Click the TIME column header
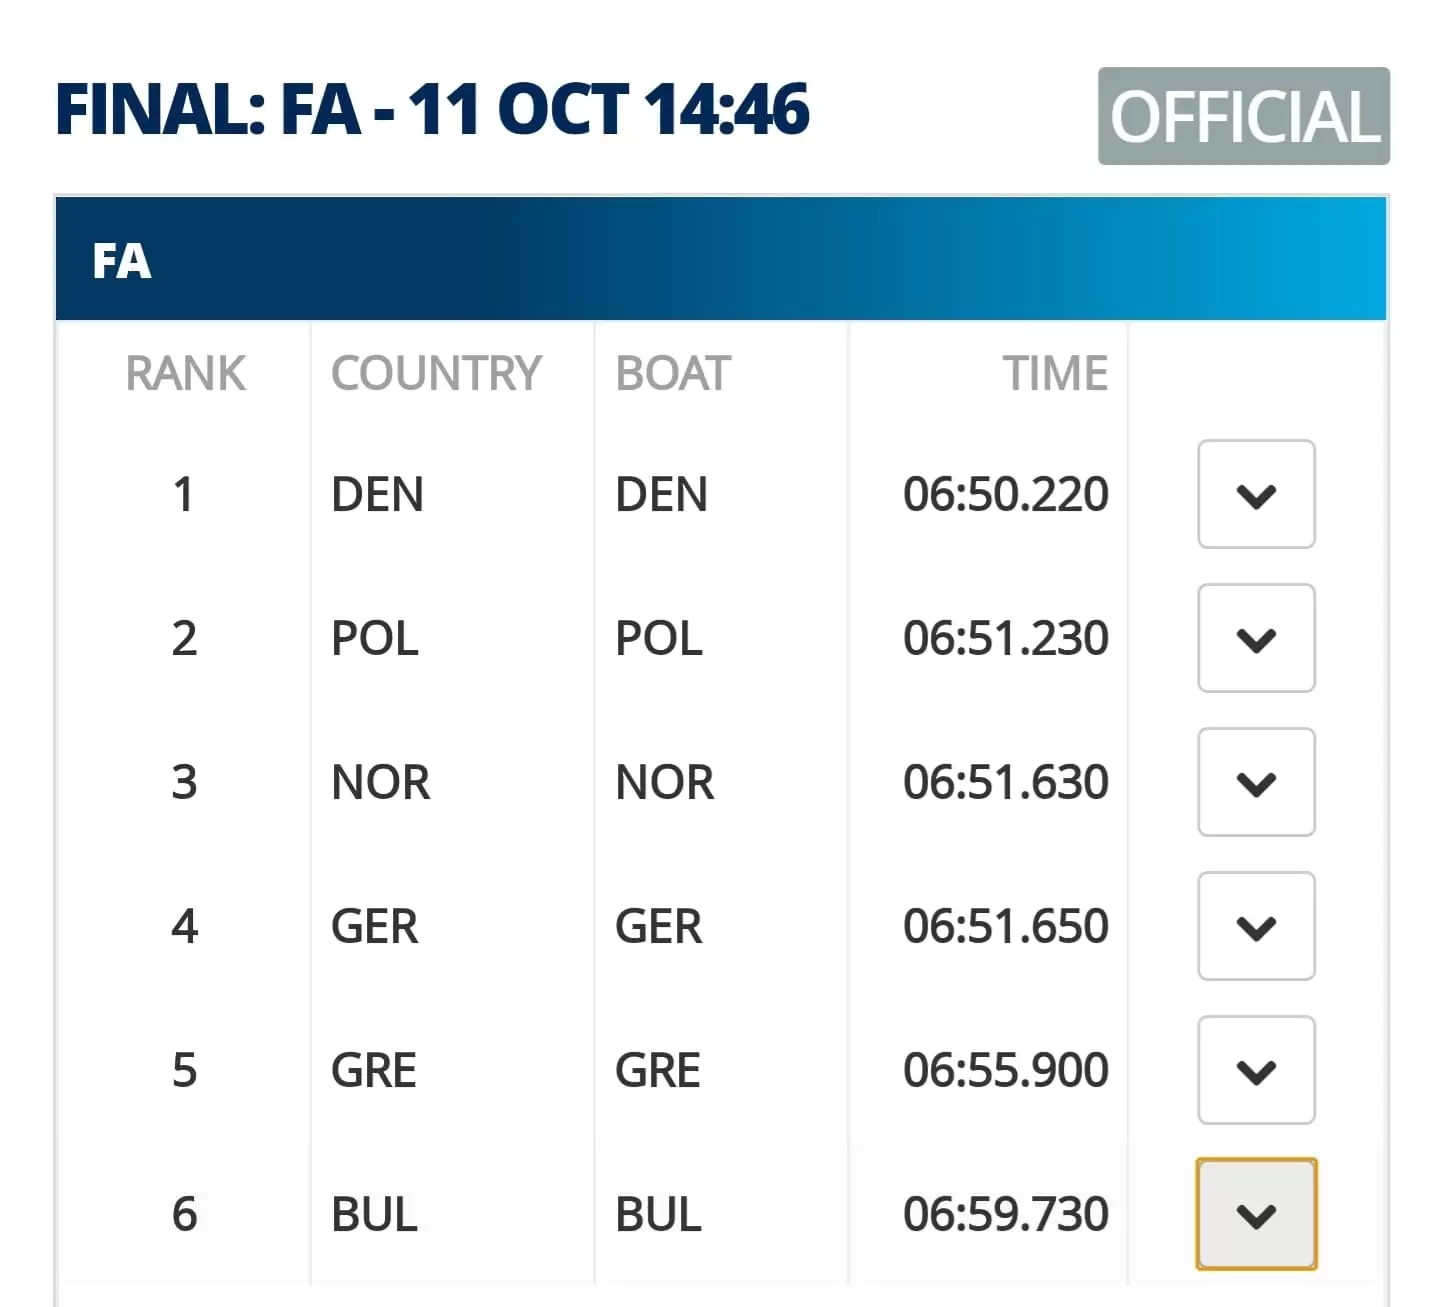The image size is (1440, 1307). click(1056, 374)
